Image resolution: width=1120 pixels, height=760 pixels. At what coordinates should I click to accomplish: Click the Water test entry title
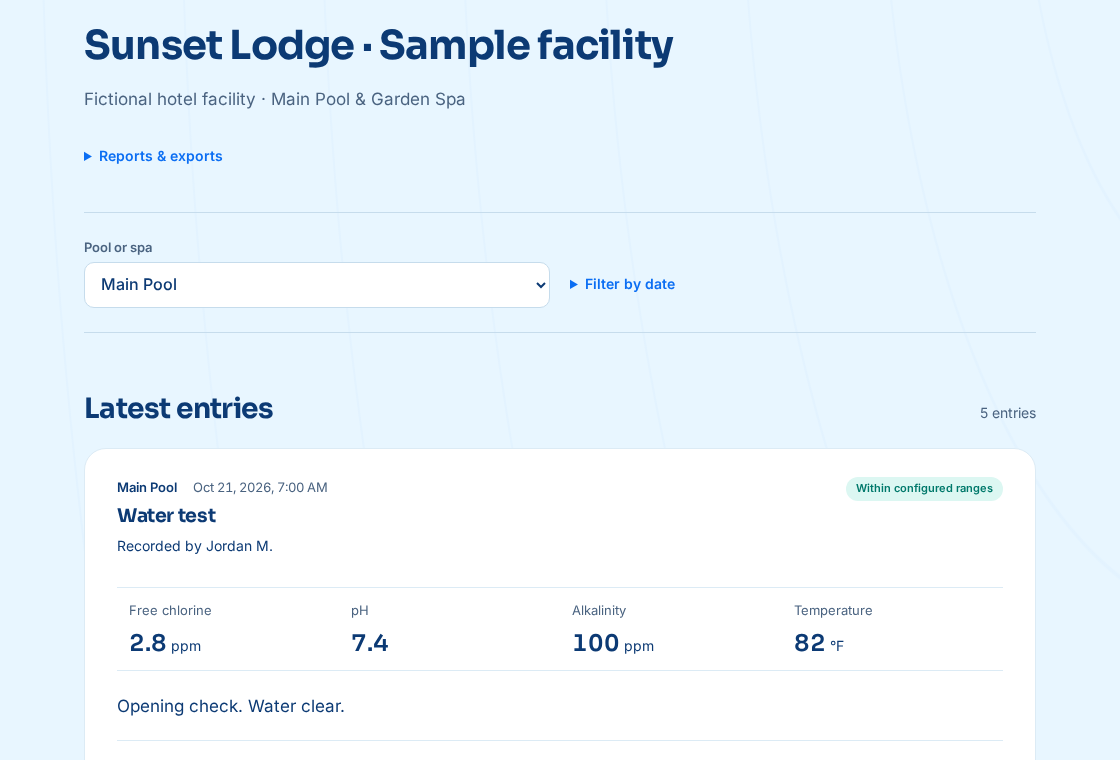tap(166, 516)
